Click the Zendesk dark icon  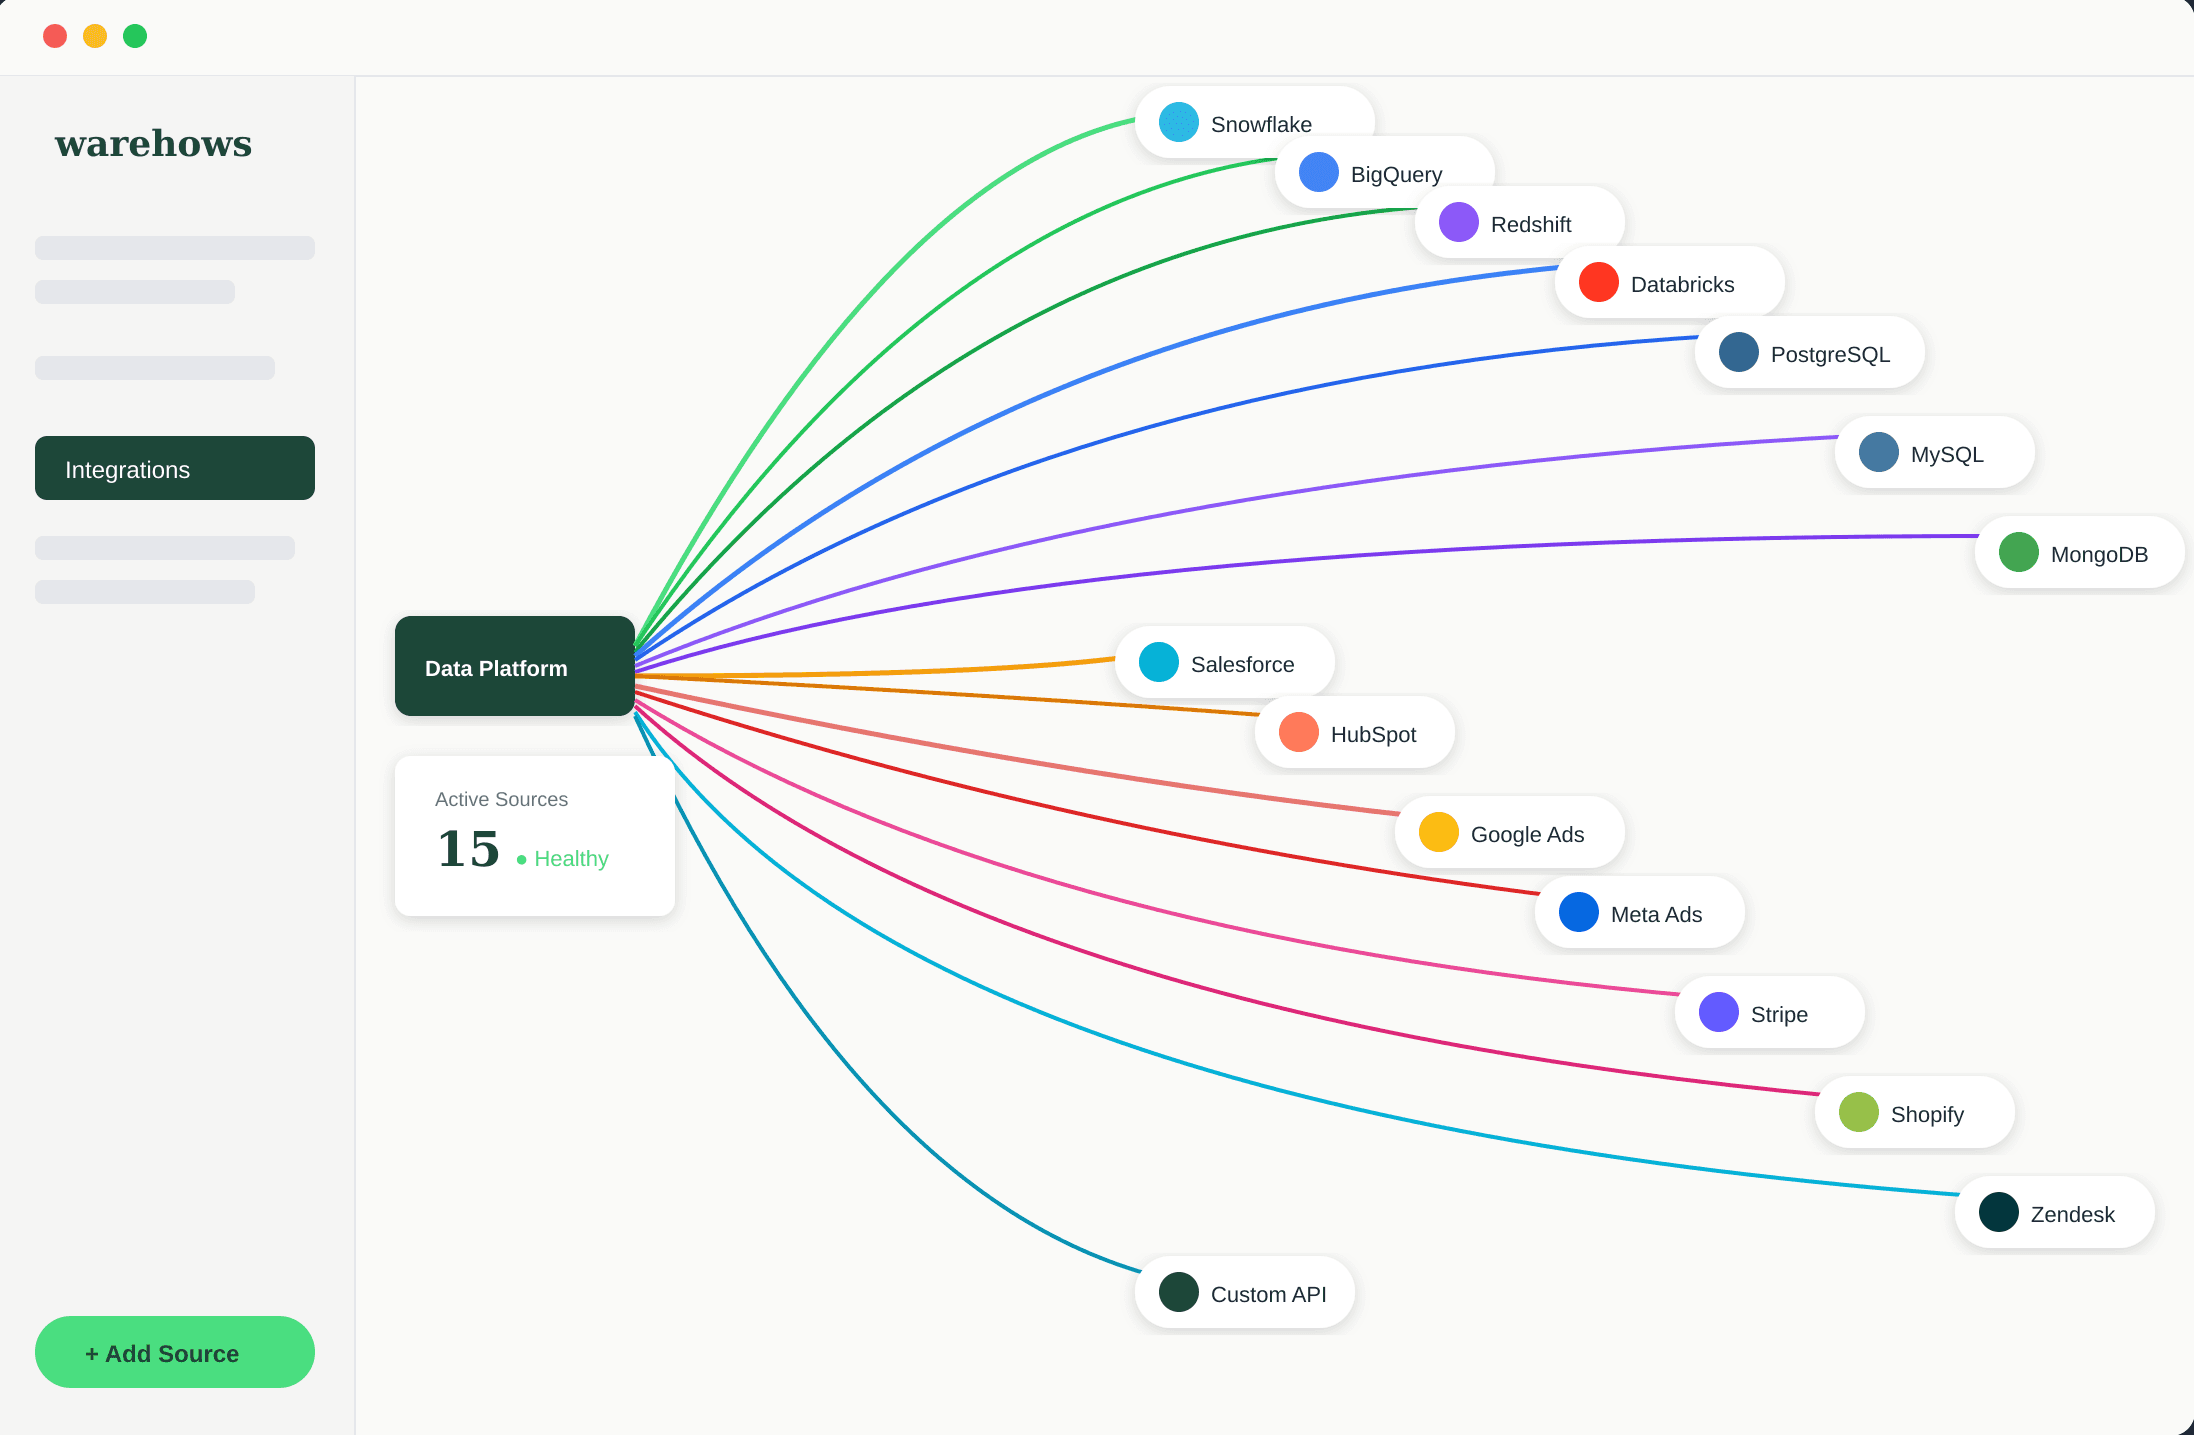click(1998, 1213)
